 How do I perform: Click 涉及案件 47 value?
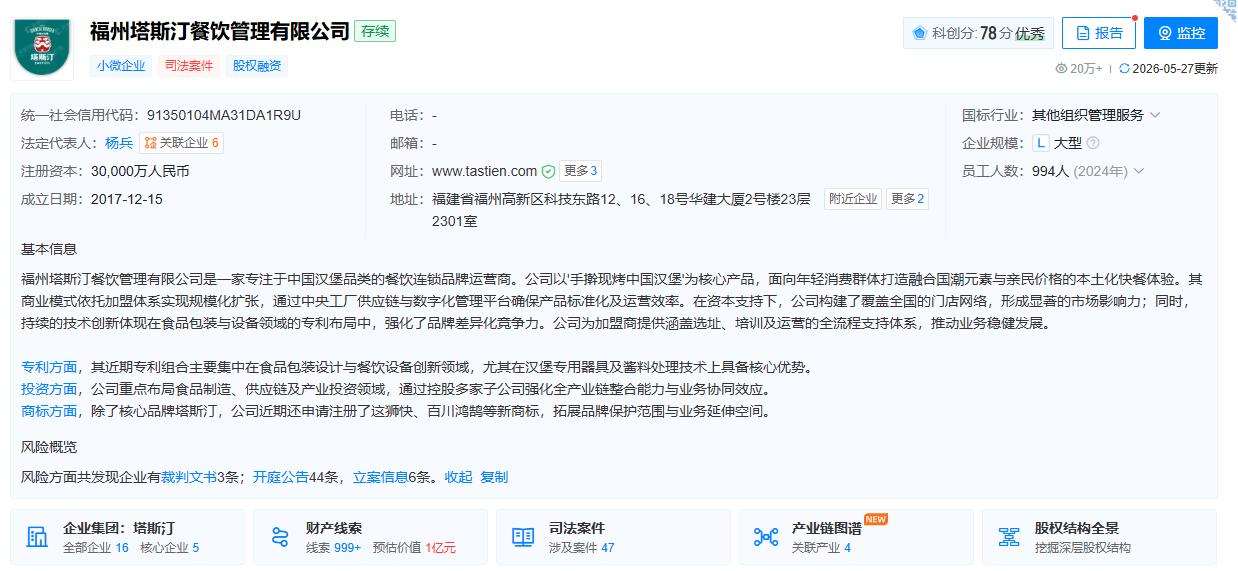click(x=582, y=548)
